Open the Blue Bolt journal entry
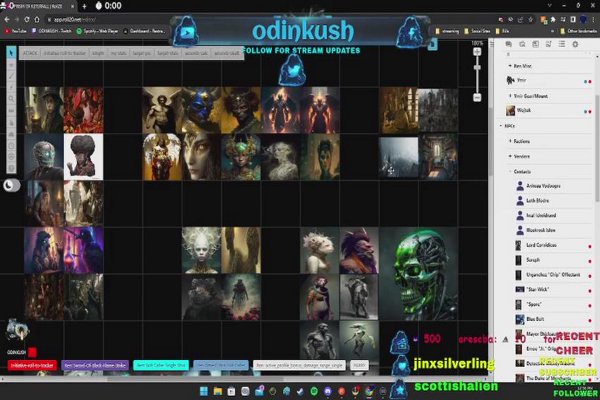Screen dimensions: 600x400 coord(553,319)
